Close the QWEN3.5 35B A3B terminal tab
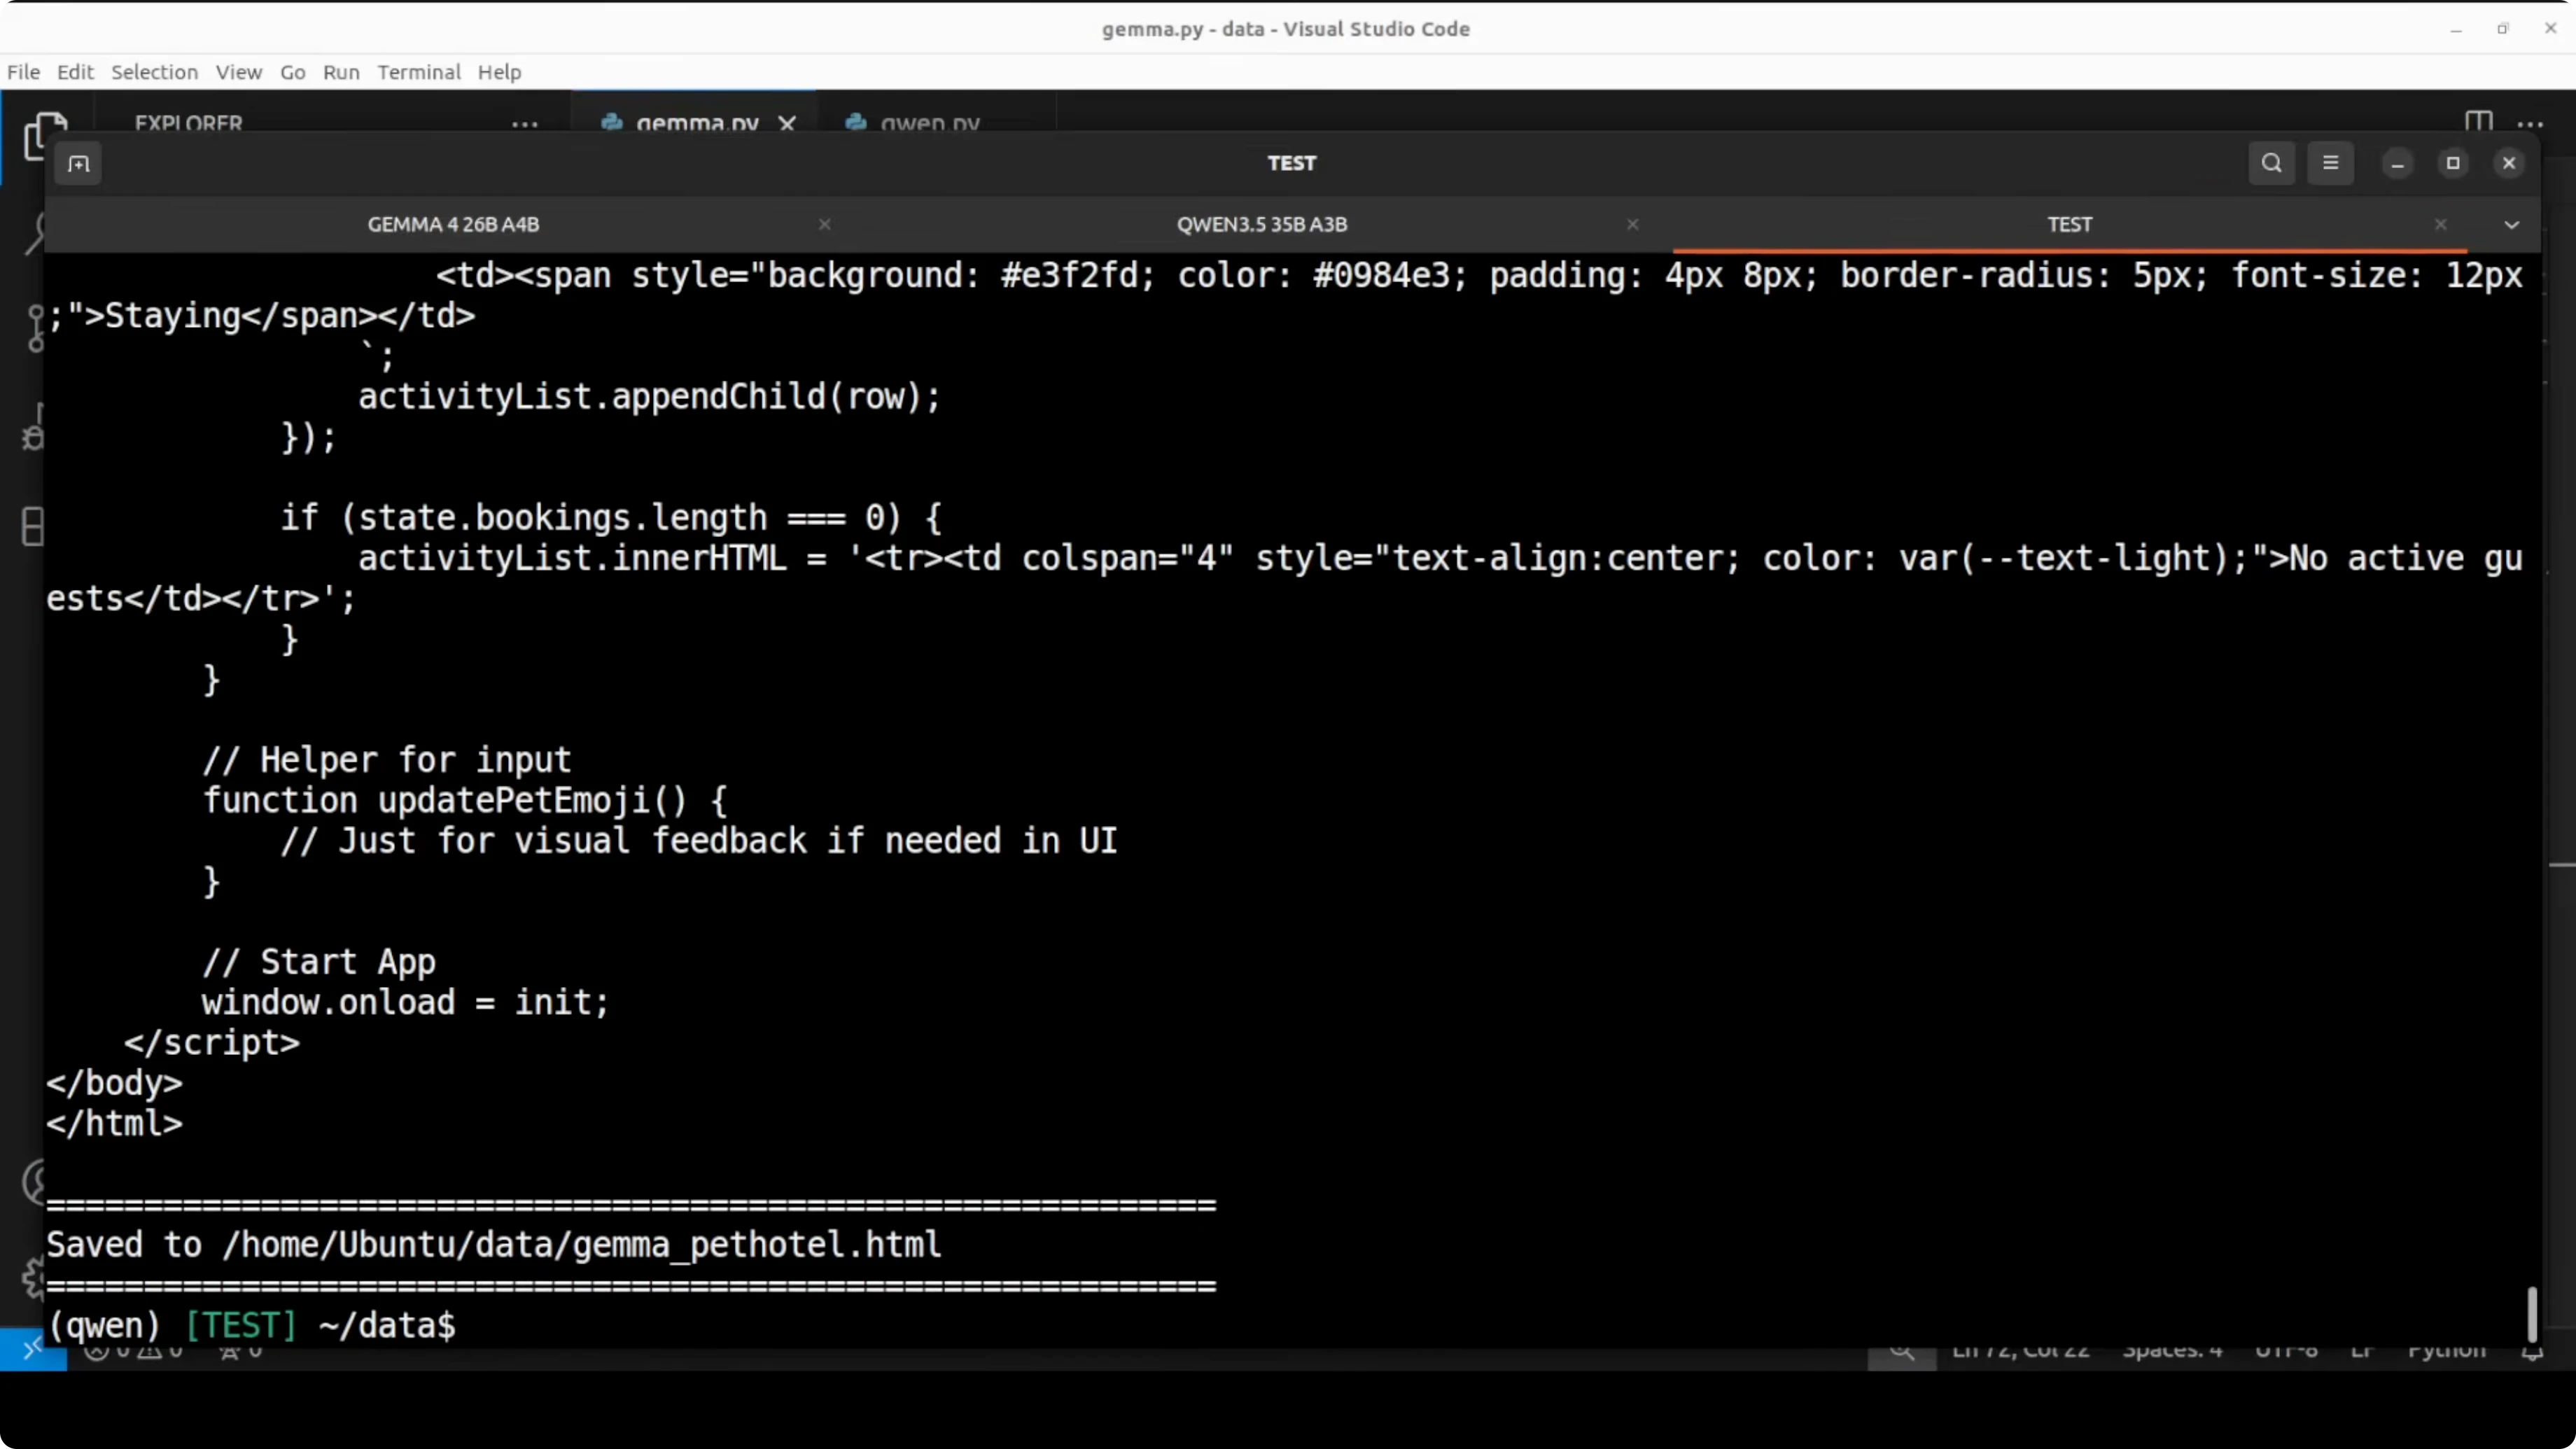Image resolution: width=2576 pixels, height=1449 pixels. pos(1632,225)
